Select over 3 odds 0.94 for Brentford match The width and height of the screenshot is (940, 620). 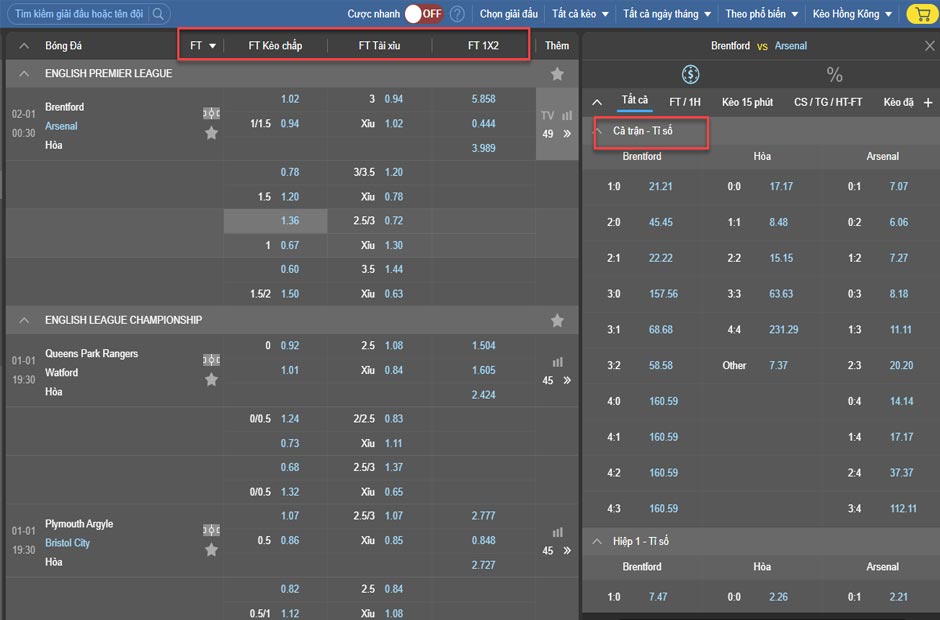[393, 99]
